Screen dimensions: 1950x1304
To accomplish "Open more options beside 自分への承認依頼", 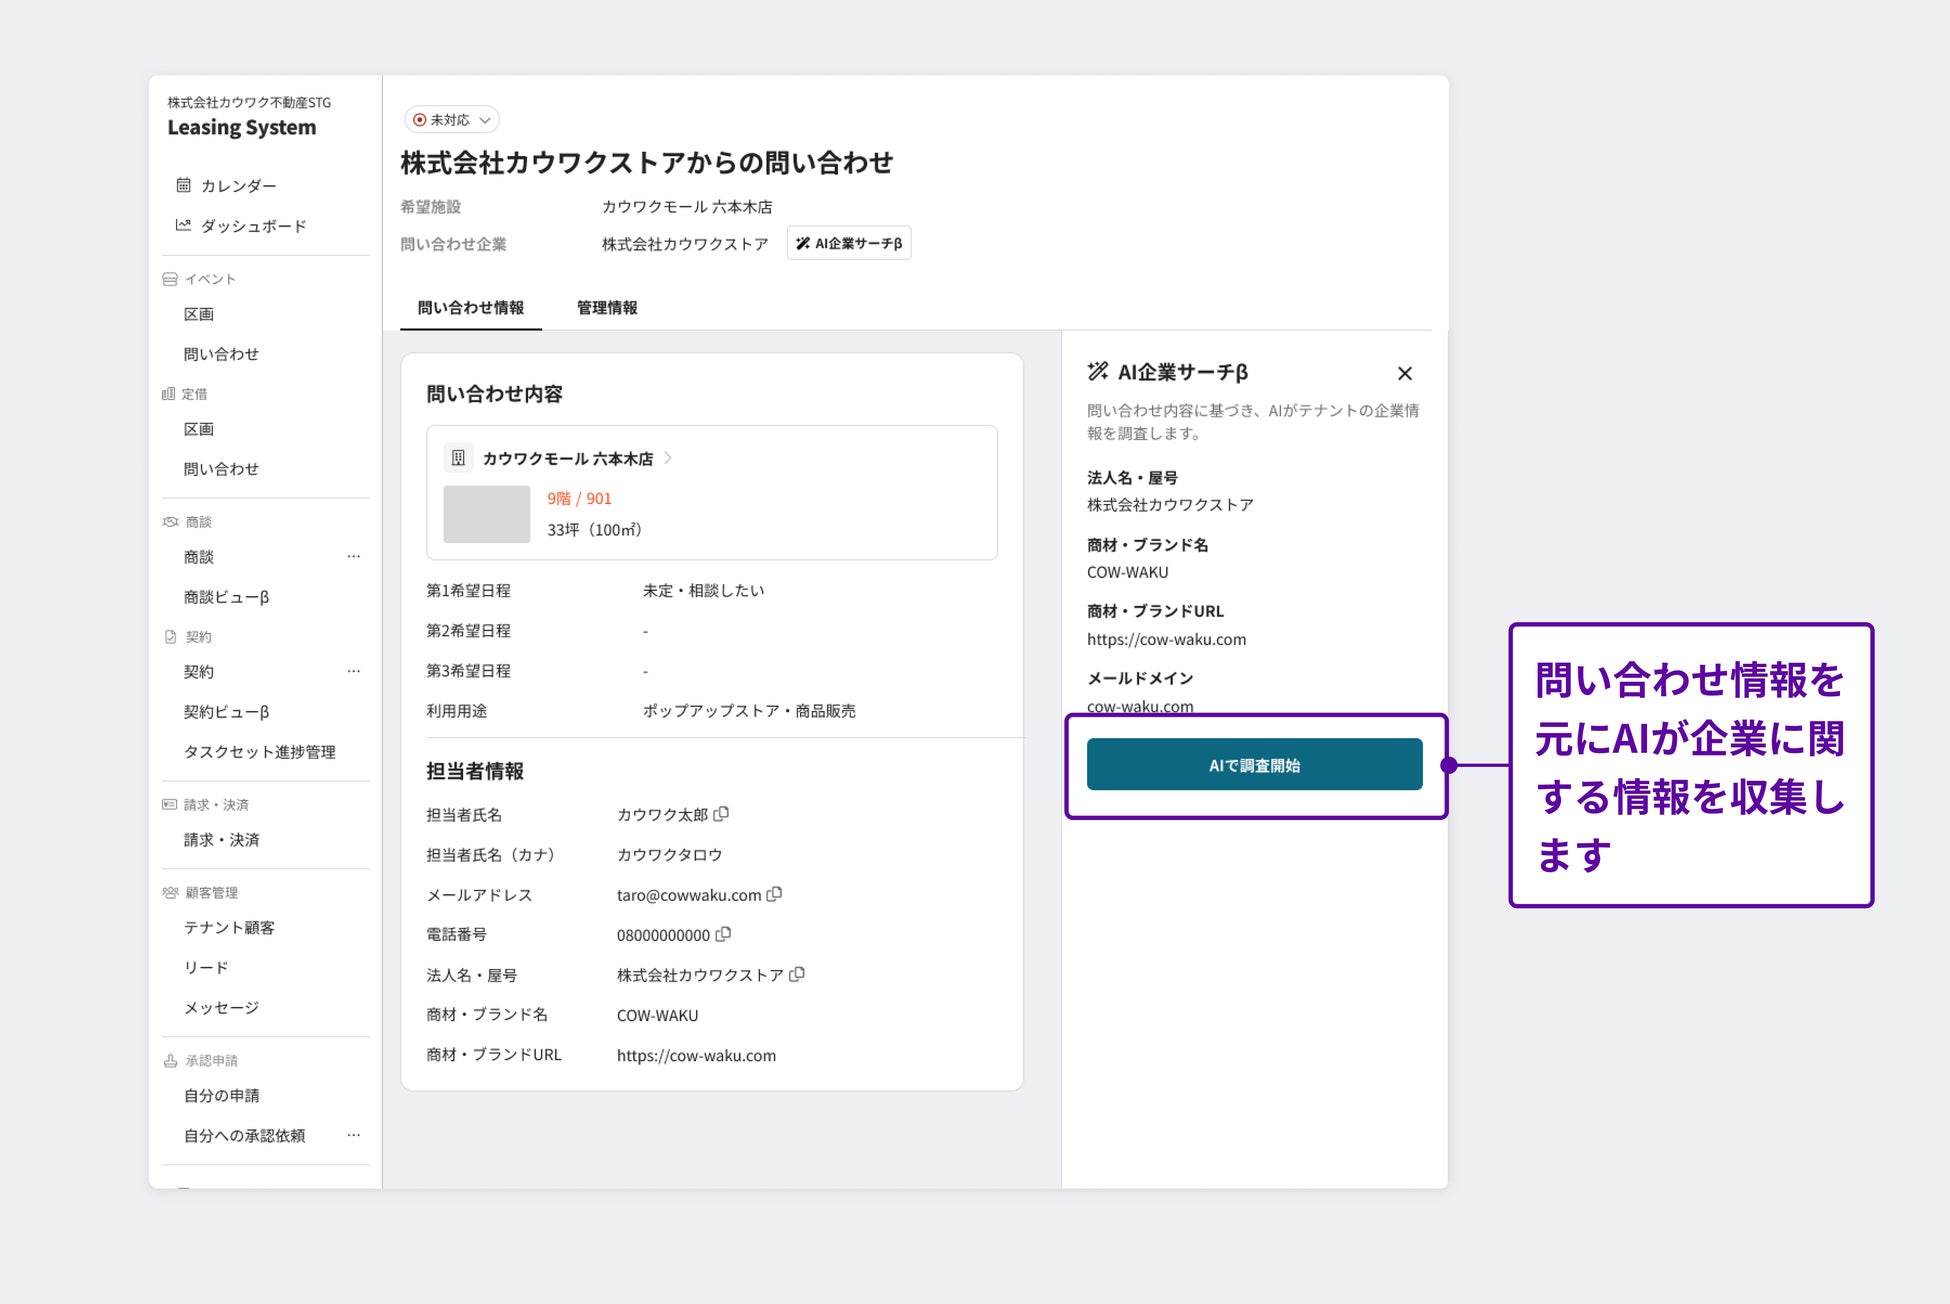I will [353, 1136].
